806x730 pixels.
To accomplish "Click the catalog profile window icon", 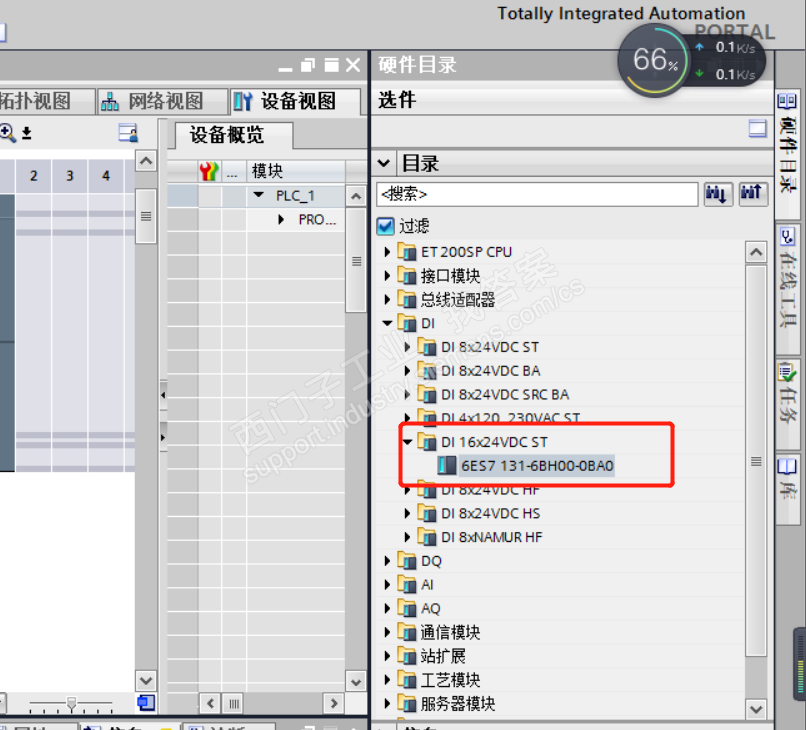I will [x=757, y=129].
